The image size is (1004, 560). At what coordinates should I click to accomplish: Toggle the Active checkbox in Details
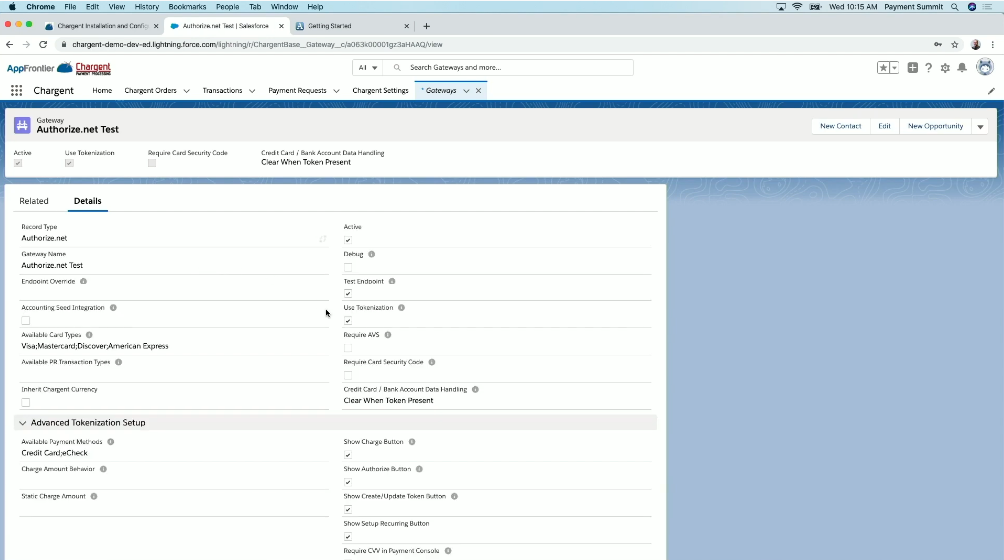click(348, 240)
